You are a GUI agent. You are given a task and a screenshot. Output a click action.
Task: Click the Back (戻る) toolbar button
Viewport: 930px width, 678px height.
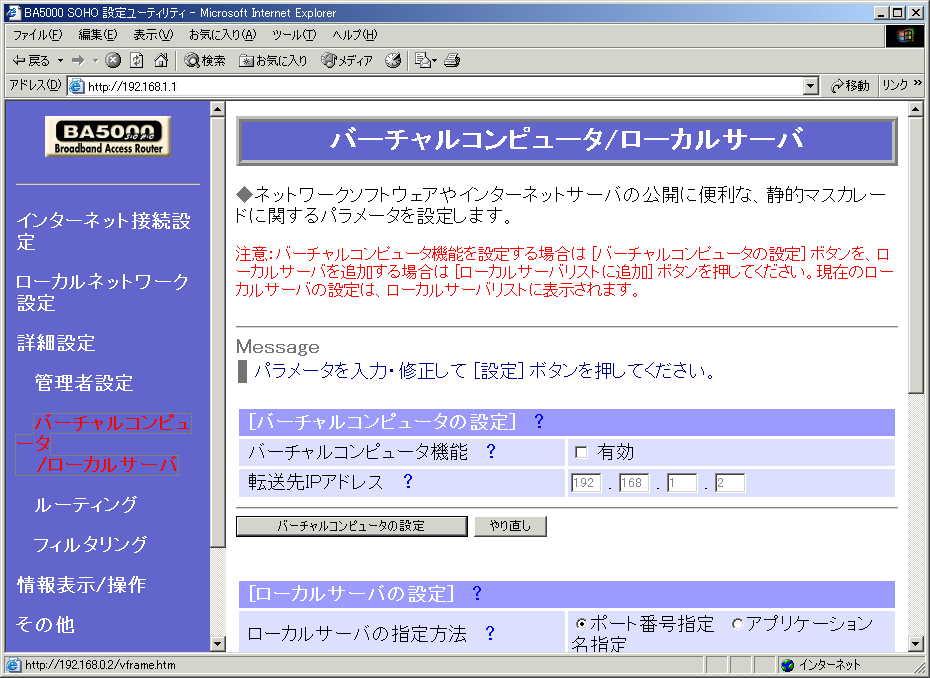32,61
